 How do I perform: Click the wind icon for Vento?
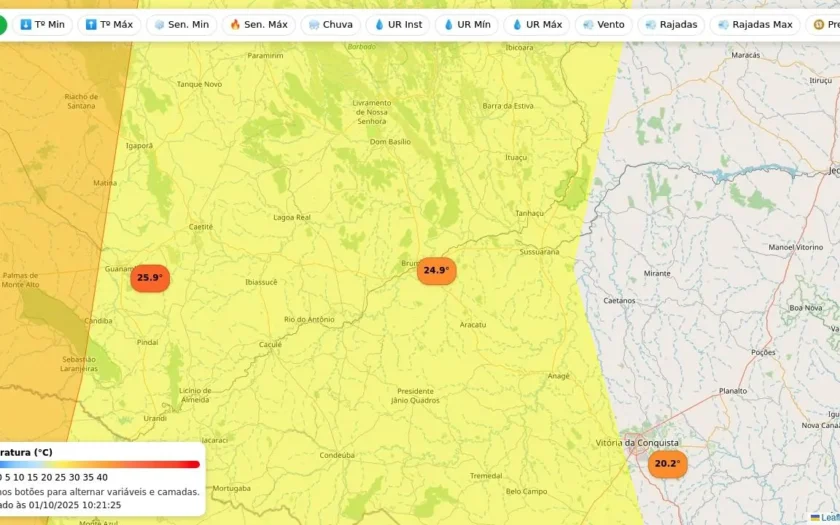click(588, 25)
